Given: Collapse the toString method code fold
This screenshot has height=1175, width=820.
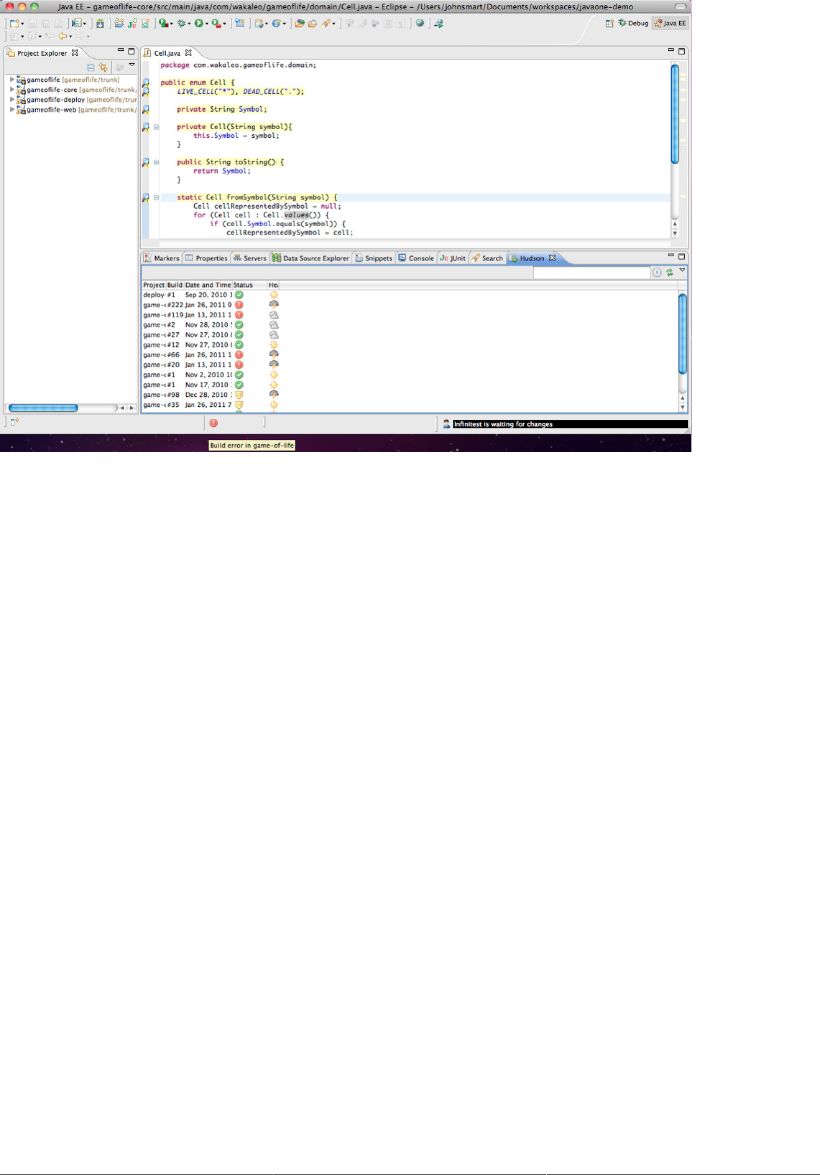Looking at the screenshot, I should (x=157, y=162).
